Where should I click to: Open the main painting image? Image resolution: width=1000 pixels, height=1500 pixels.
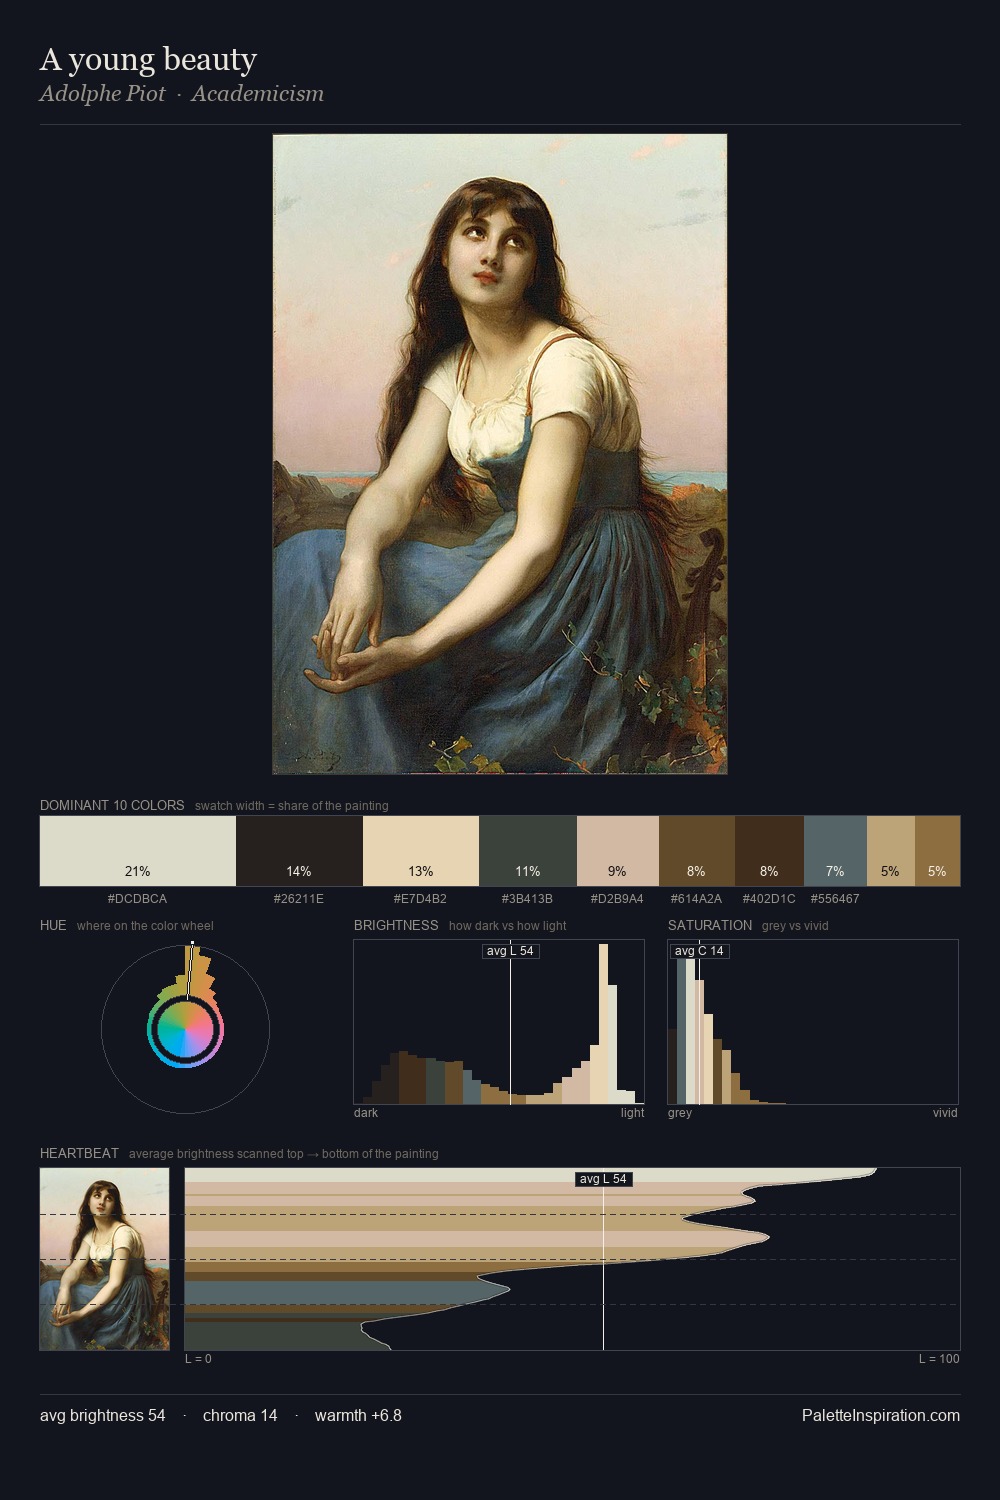(500, 454)
